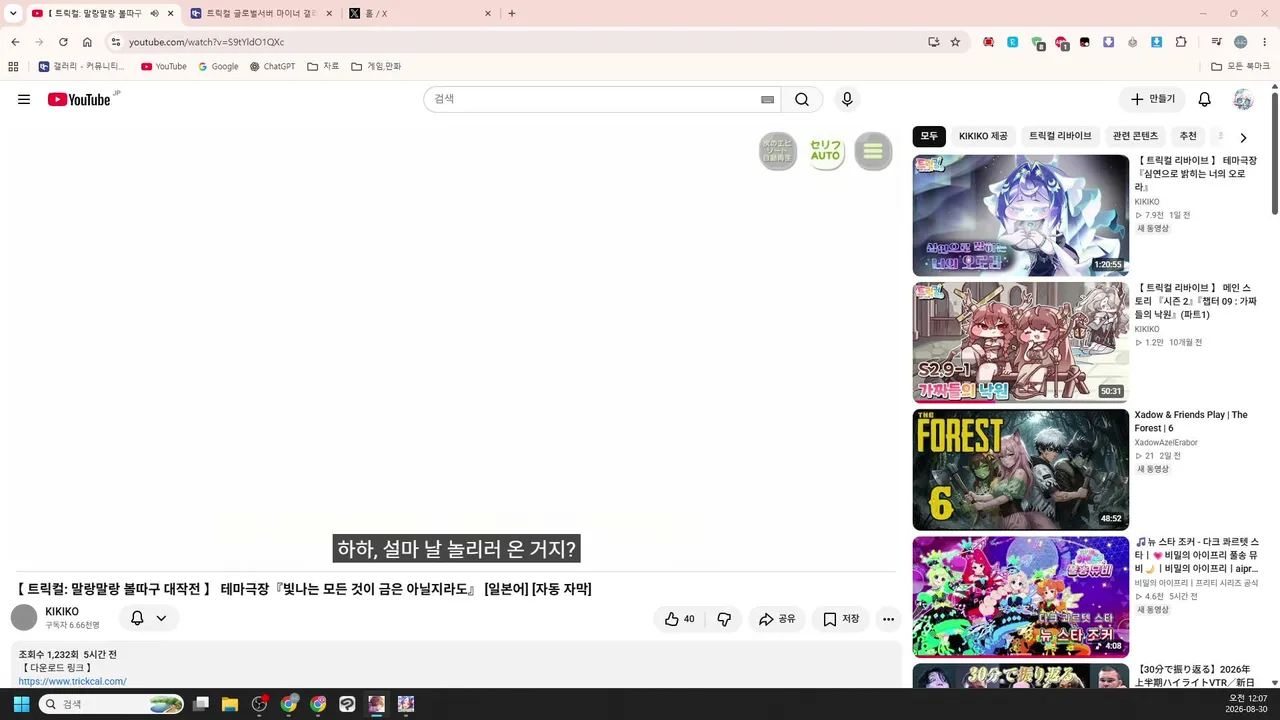Open The Forest 6 video thumbnail
This screenshot has height=720, width=1280.
(x=1021, y=470)
